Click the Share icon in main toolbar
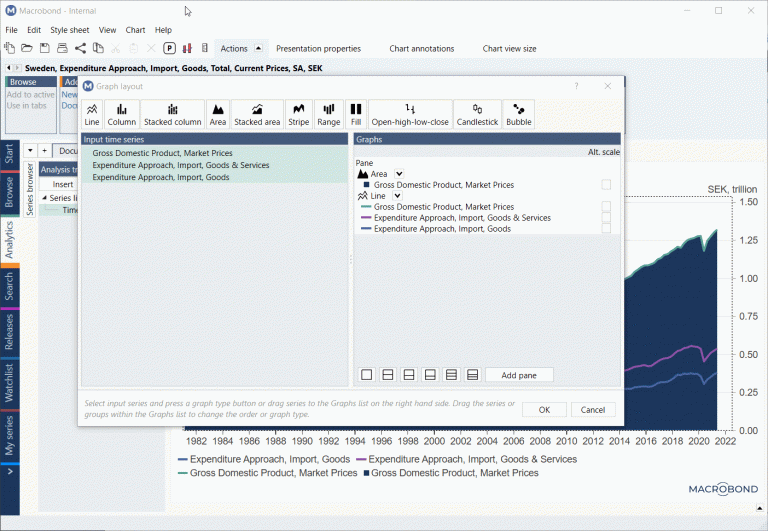This screenshot has height=531, width=768. [x=80, y=48]
